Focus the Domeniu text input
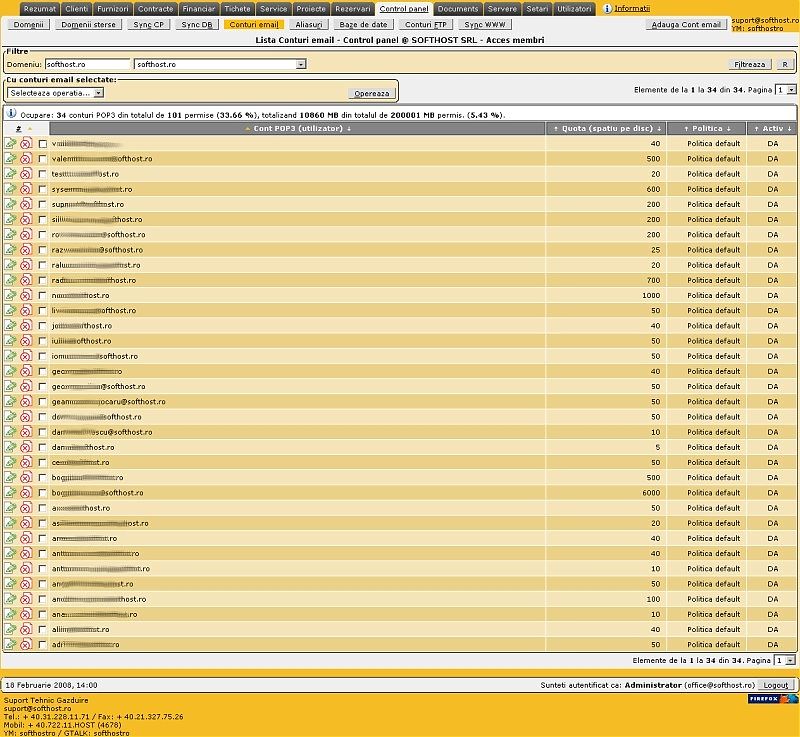 click(x=88, y=64)
